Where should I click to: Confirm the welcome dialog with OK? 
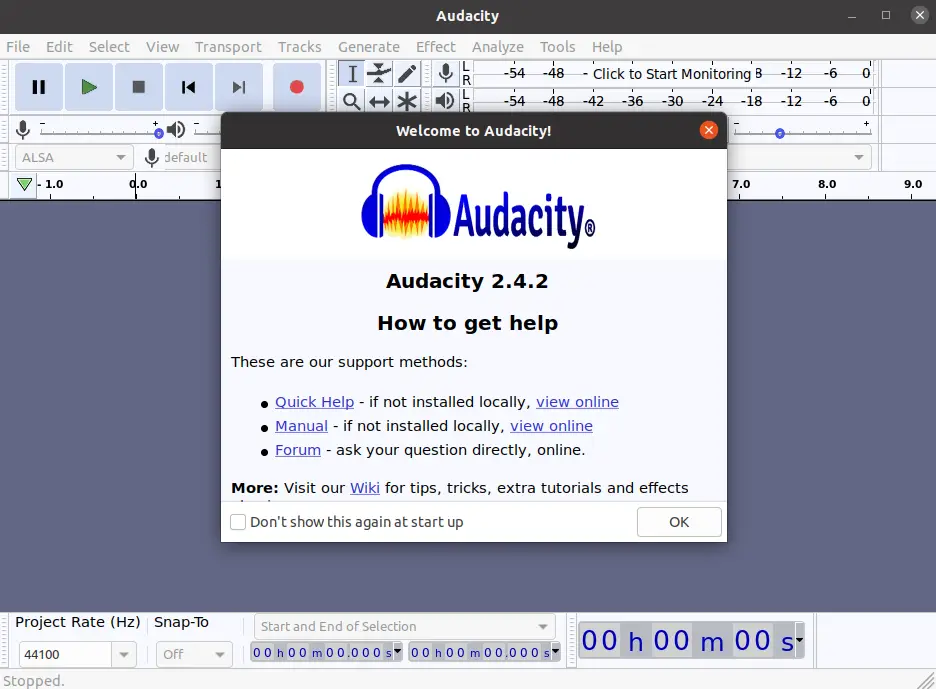pos(679,522)
